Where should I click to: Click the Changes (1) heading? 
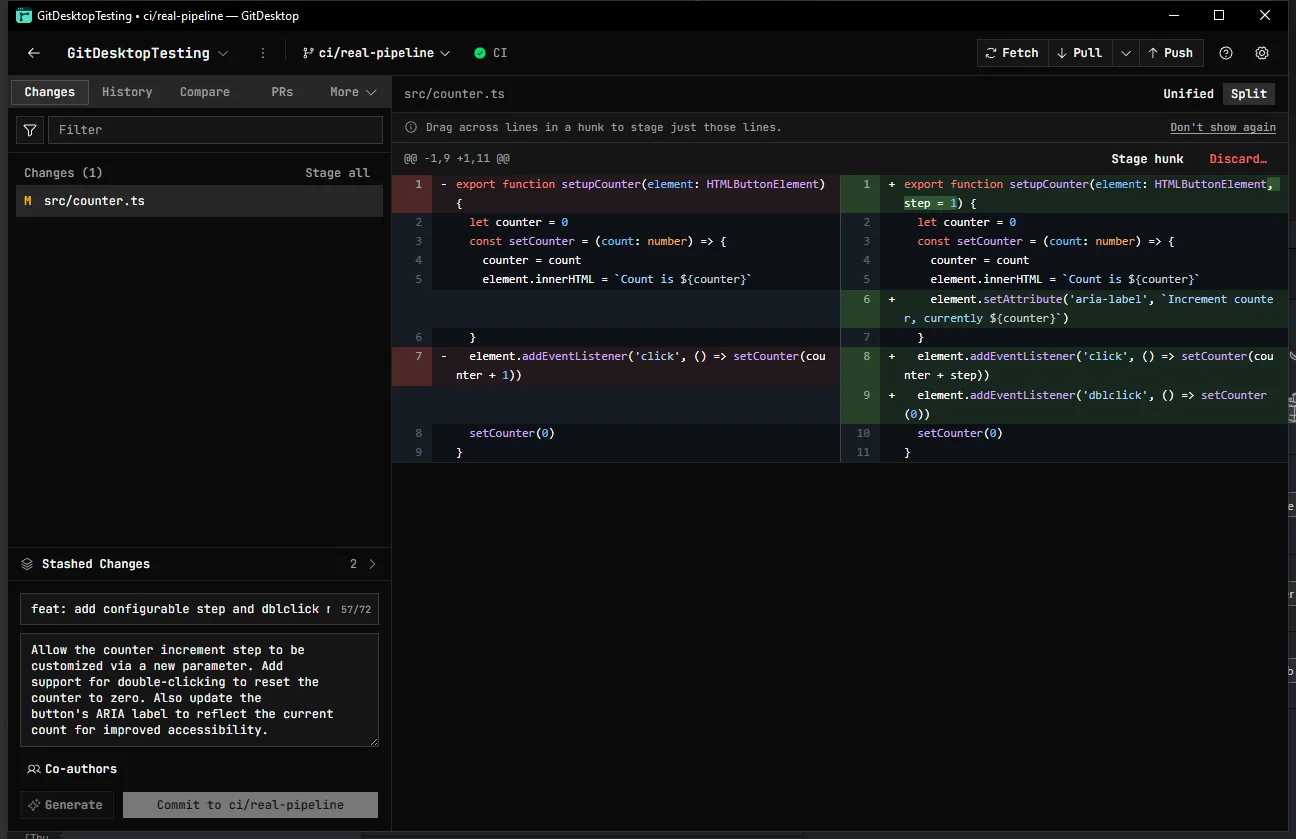click(x=63, y=173)
